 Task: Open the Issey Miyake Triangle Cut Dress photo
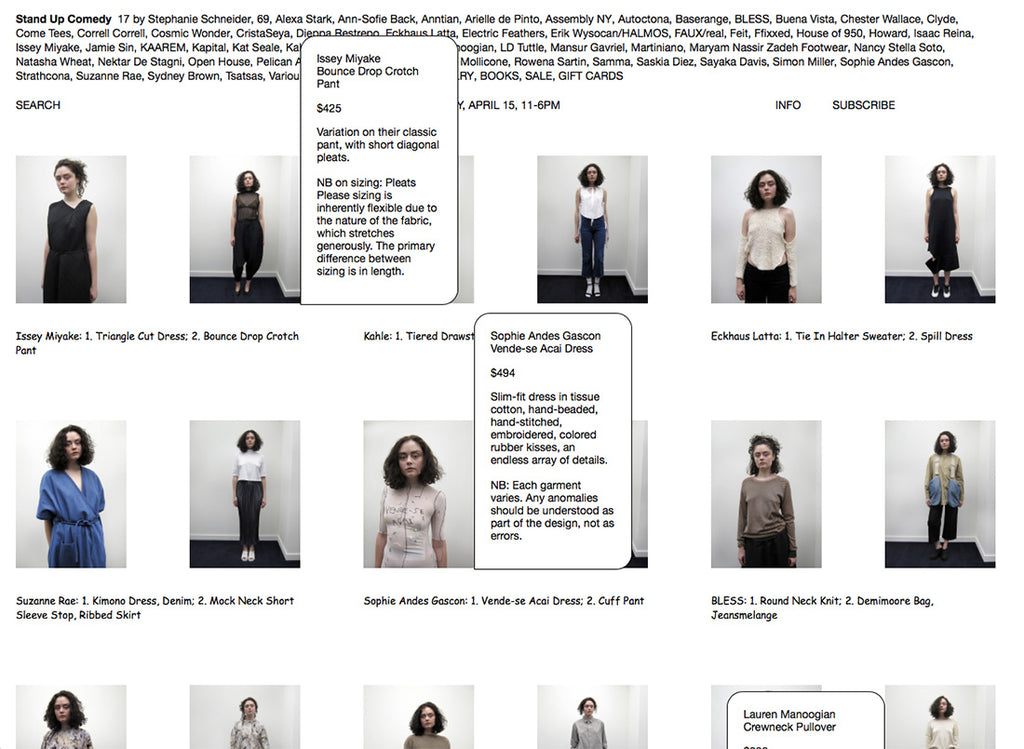point(71,229)
